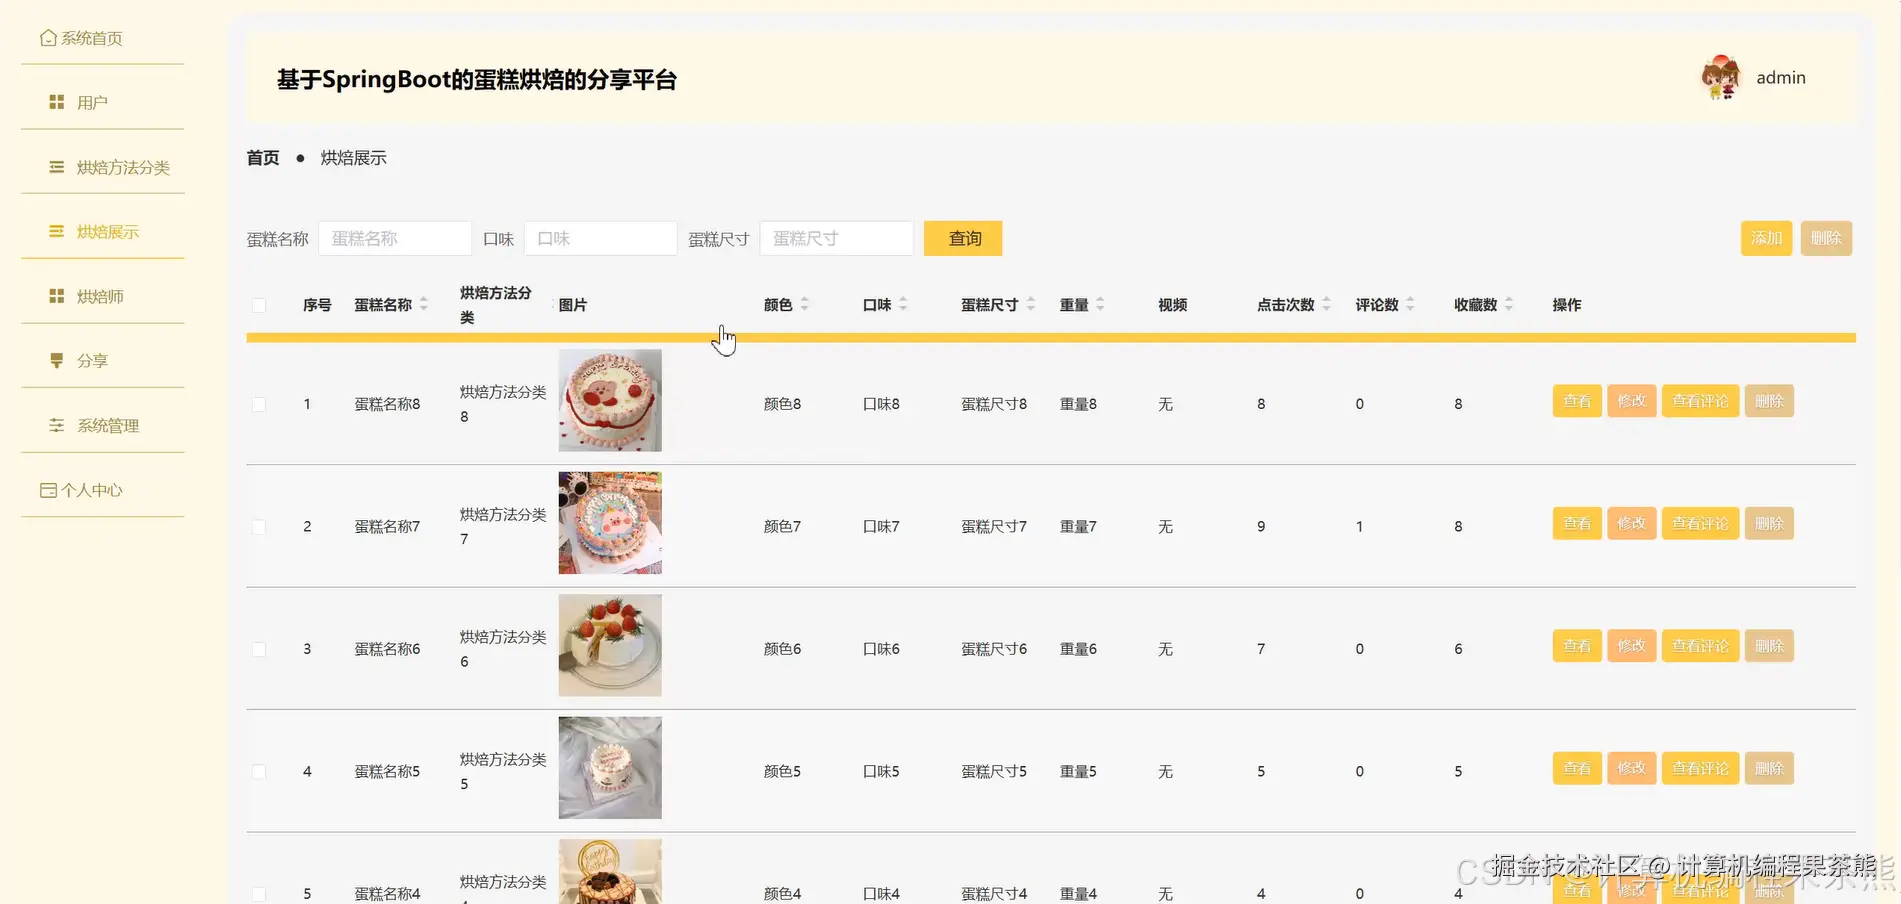
Task: Open the cake image for 蛋糕名称6
Action: [x=610, y=645]
